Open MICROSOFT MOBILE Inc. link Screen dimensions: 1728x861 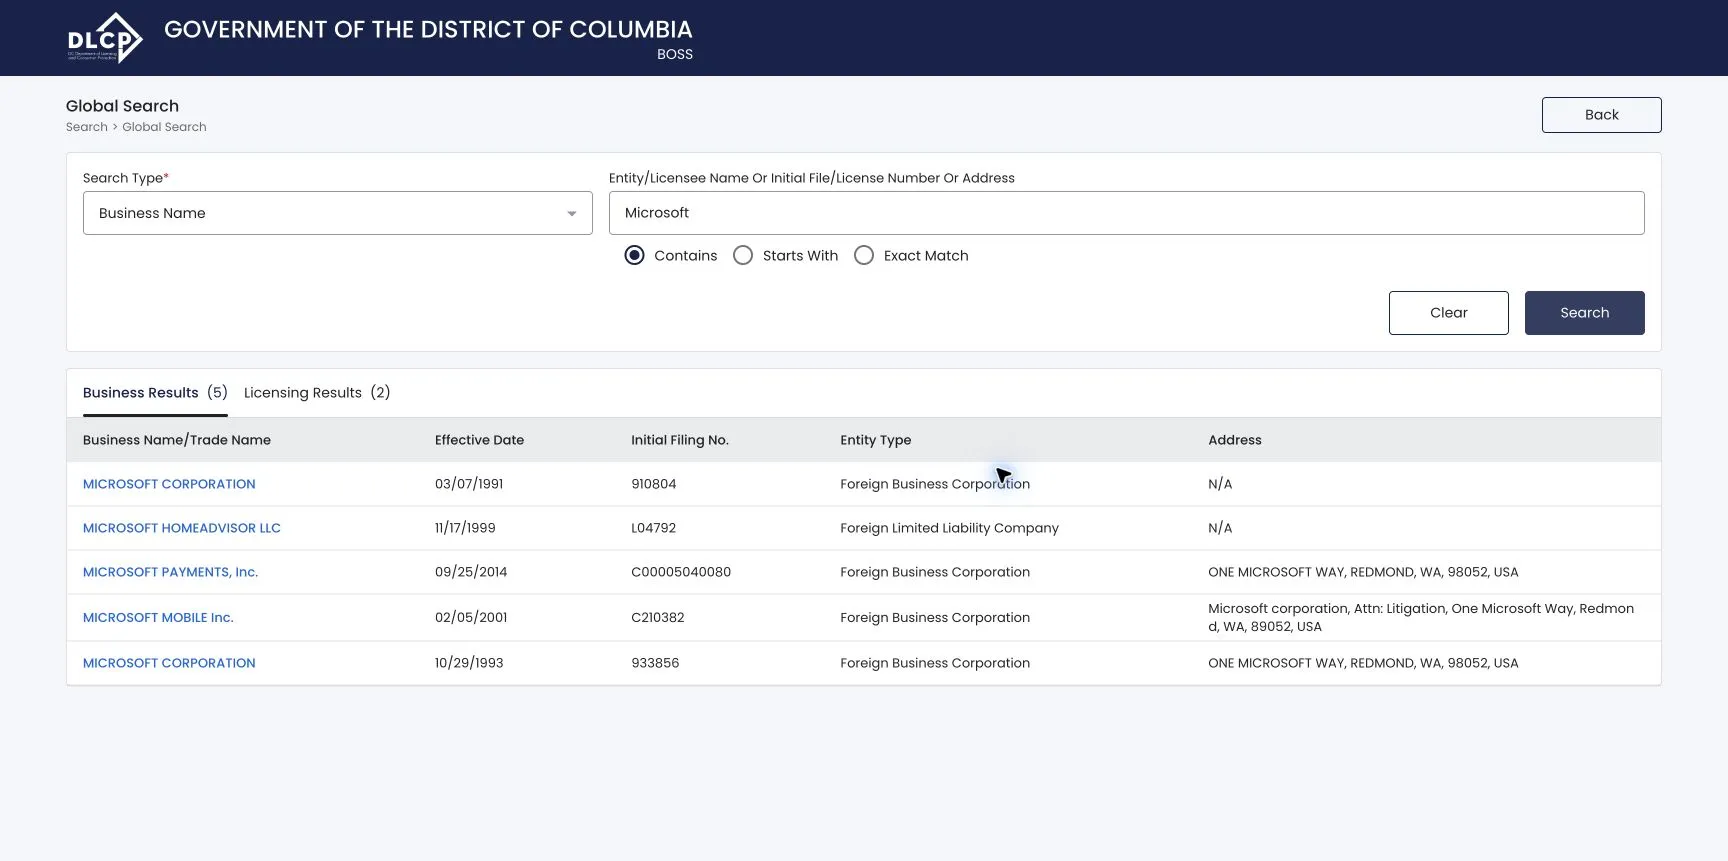click(x=158, y=618)
